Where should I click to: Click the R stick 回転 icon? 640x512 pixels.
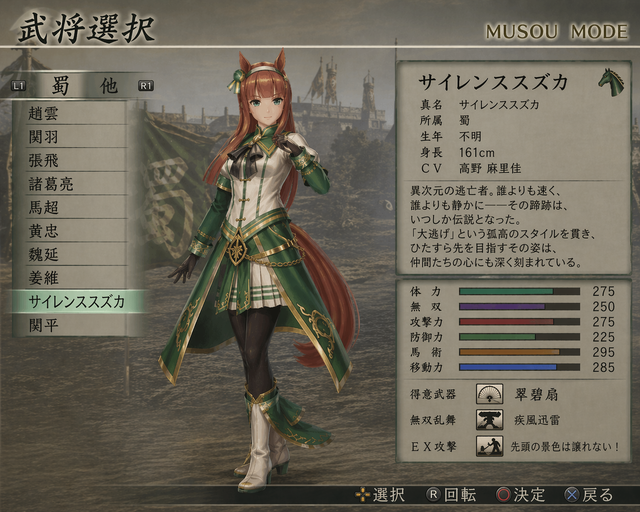[433, 495]
